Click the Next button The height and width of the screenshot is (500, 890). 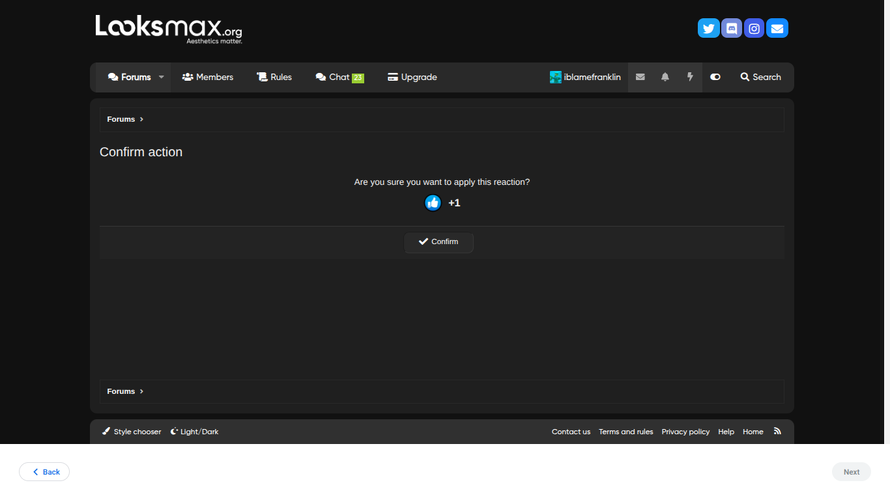pyautogui.click(x=851, y=472)
